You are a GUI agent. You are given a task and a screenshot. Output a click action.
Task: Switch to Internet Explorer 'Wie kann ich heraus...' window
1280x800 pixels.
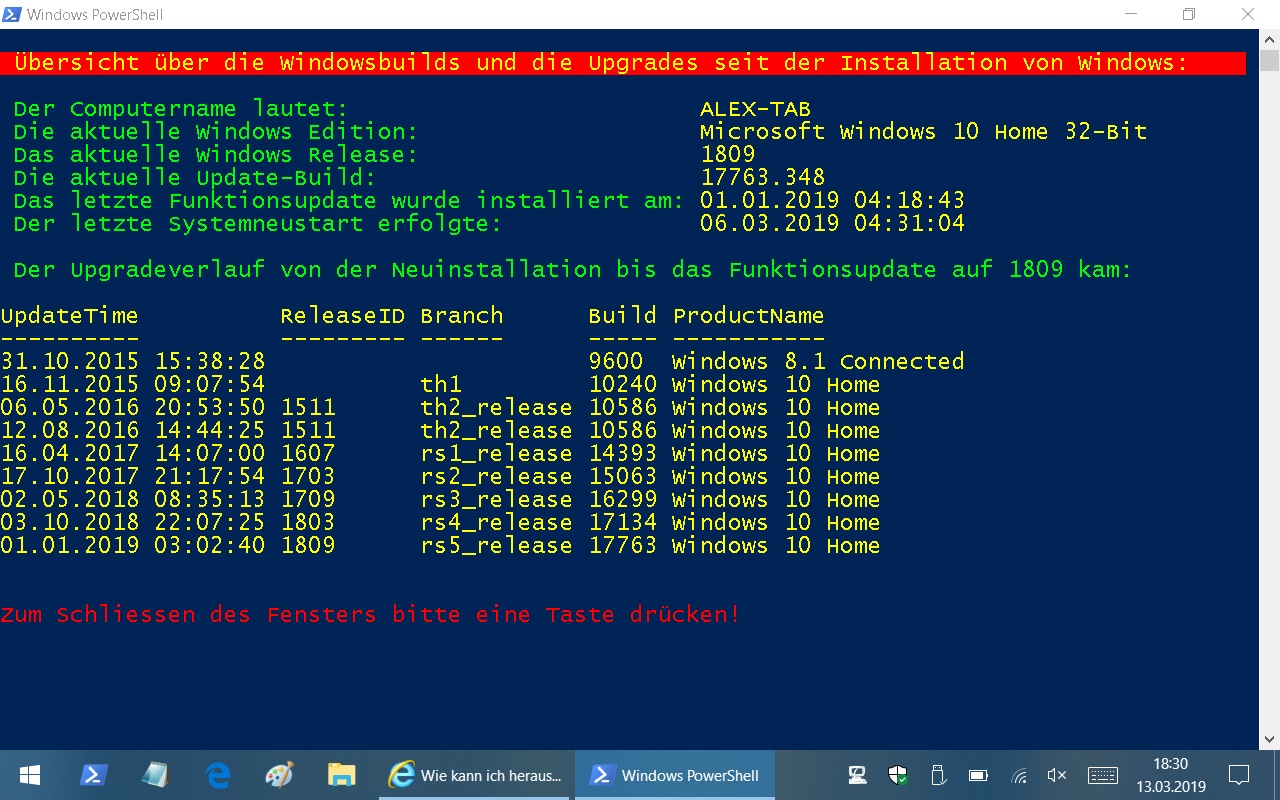(x=476, y=775)
